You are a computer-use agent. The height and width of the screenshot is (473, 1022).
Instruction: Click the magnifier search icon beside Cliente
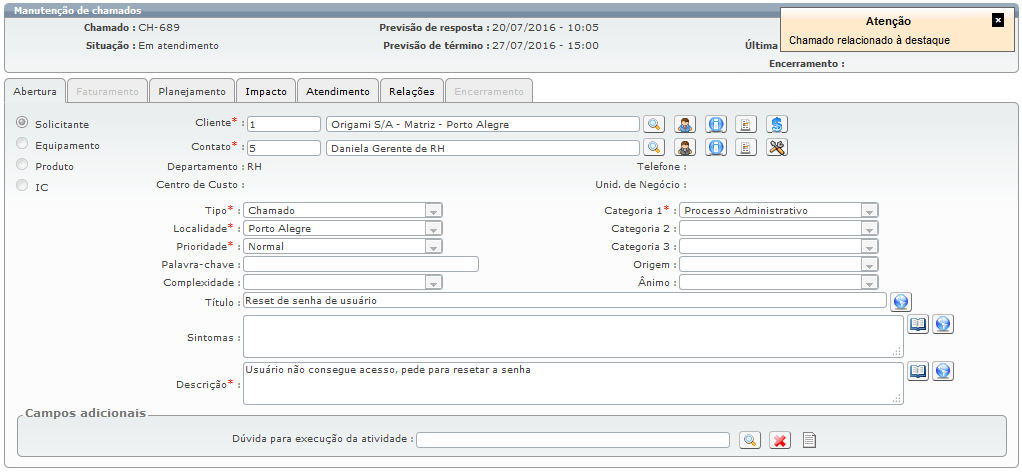pyautogui.click(x=653, y=124)
